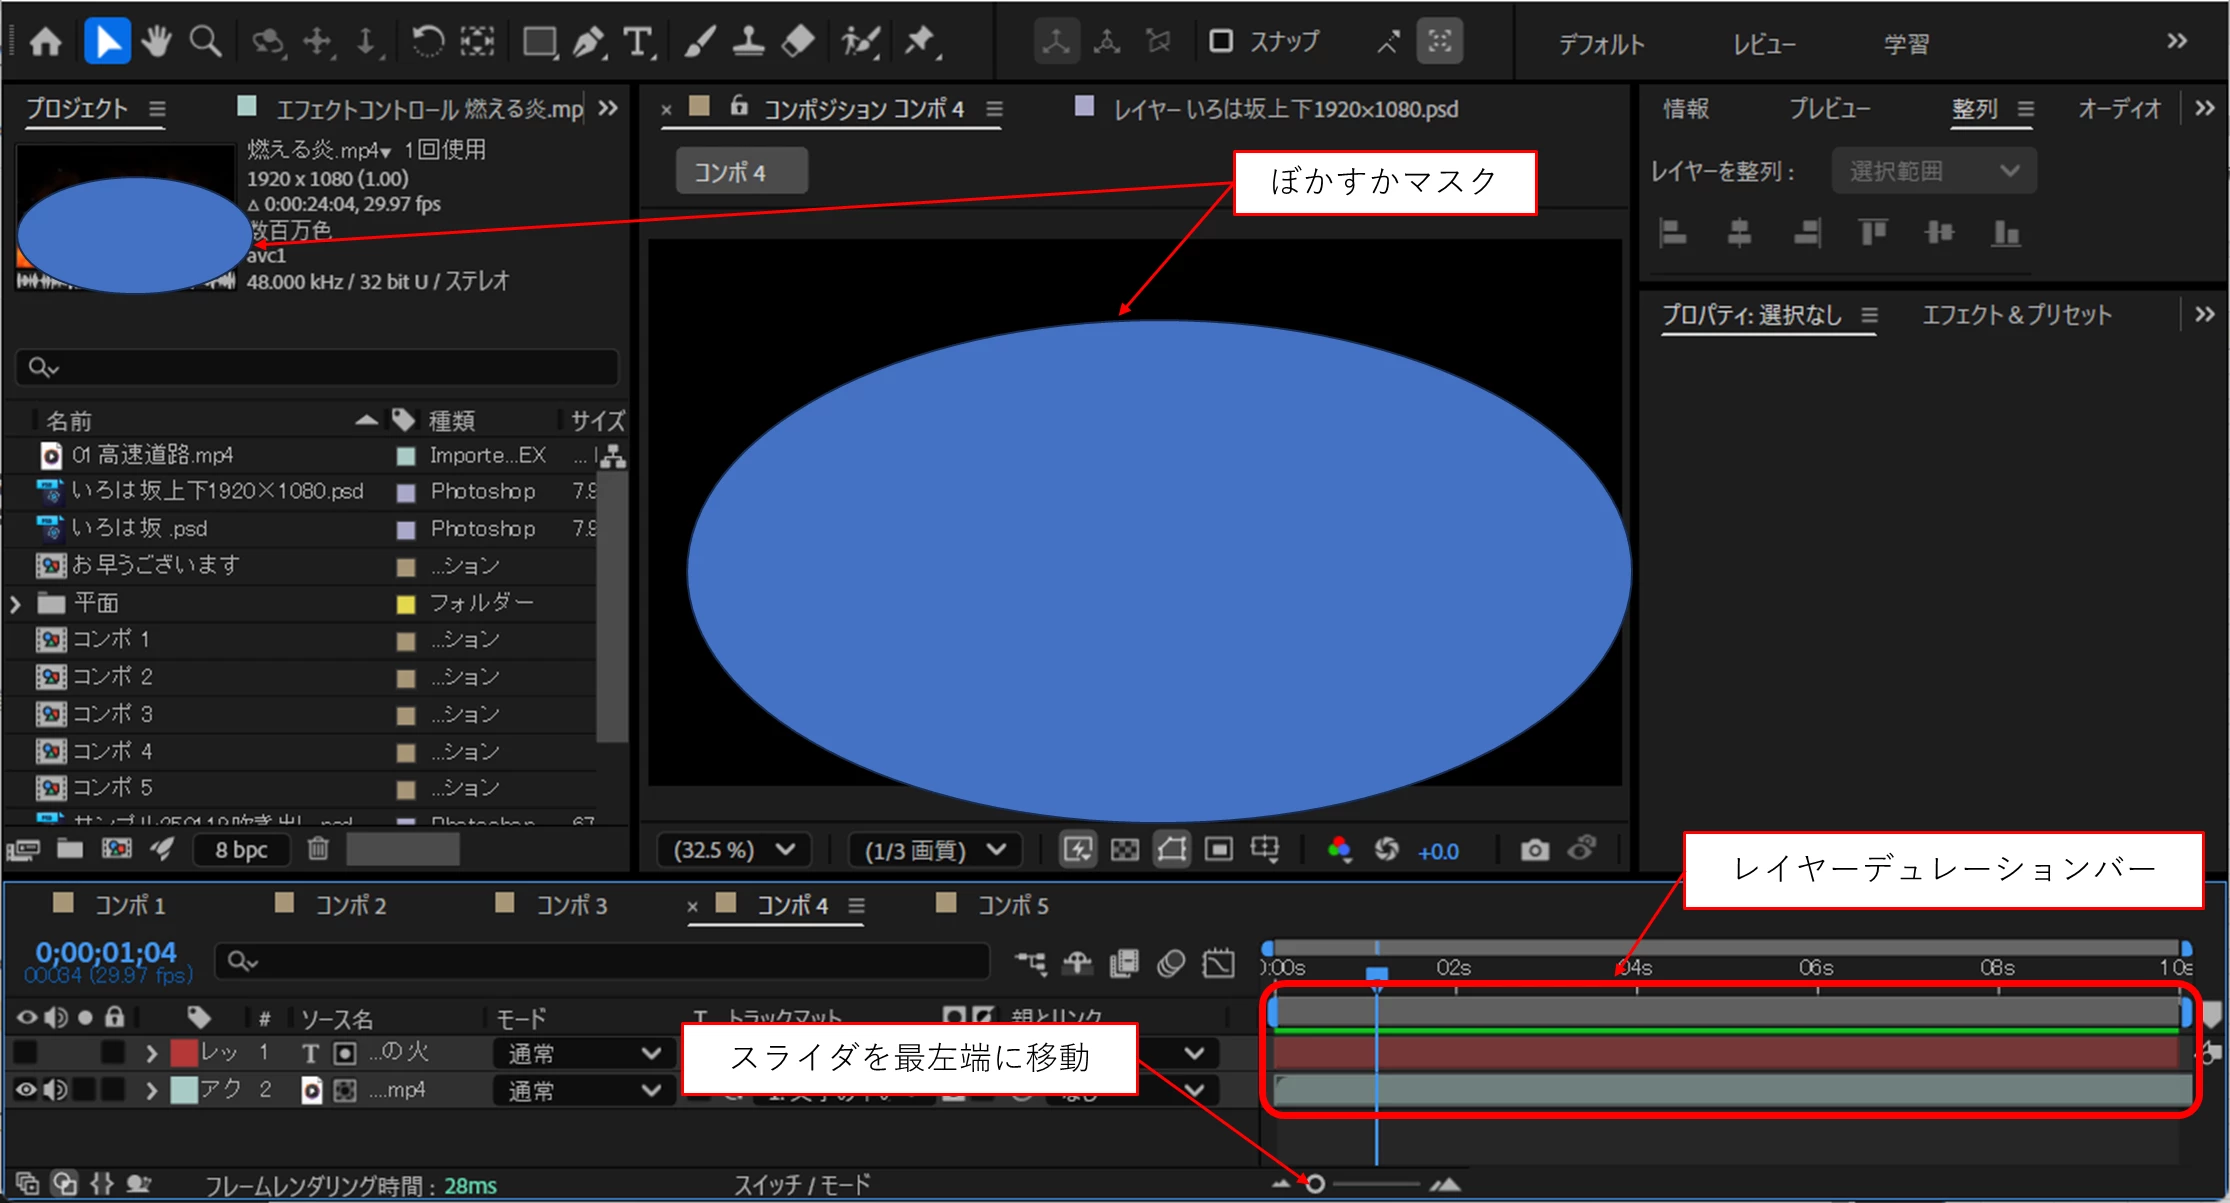The width and height of the screenshot is (2230, 1203).
Task: Click the 8 bpc color depth button
Action: click(241, 850)
